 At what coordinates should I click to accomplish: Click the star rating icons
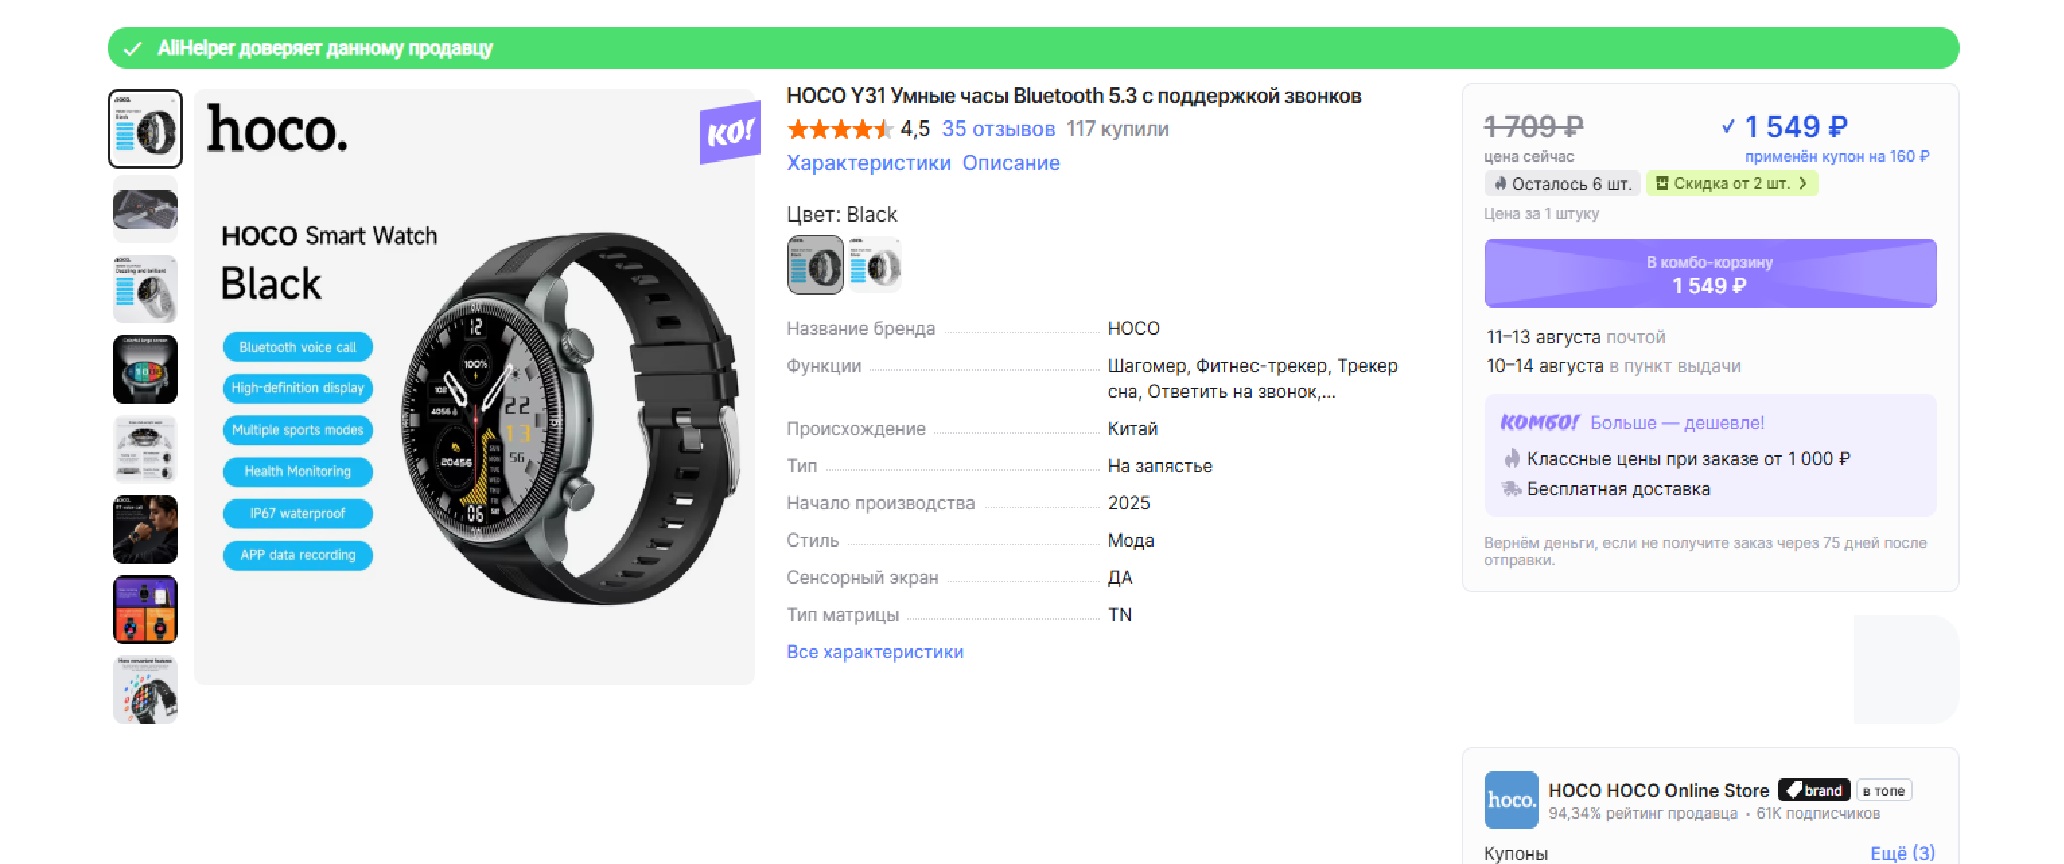click(x=839, y=129)
